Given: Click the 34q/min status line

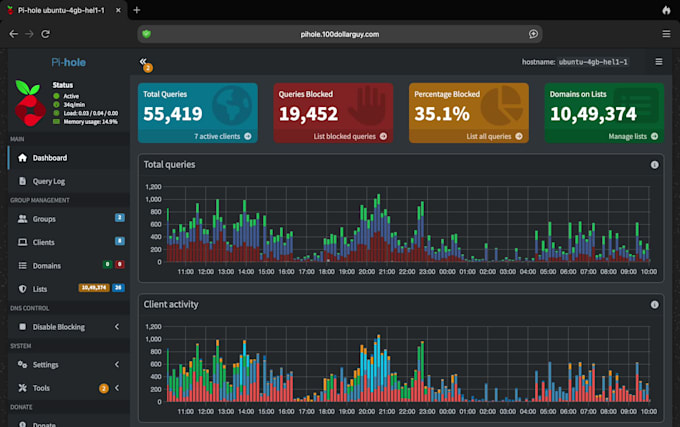Looking at the screenshot, I should click(74, 104).
